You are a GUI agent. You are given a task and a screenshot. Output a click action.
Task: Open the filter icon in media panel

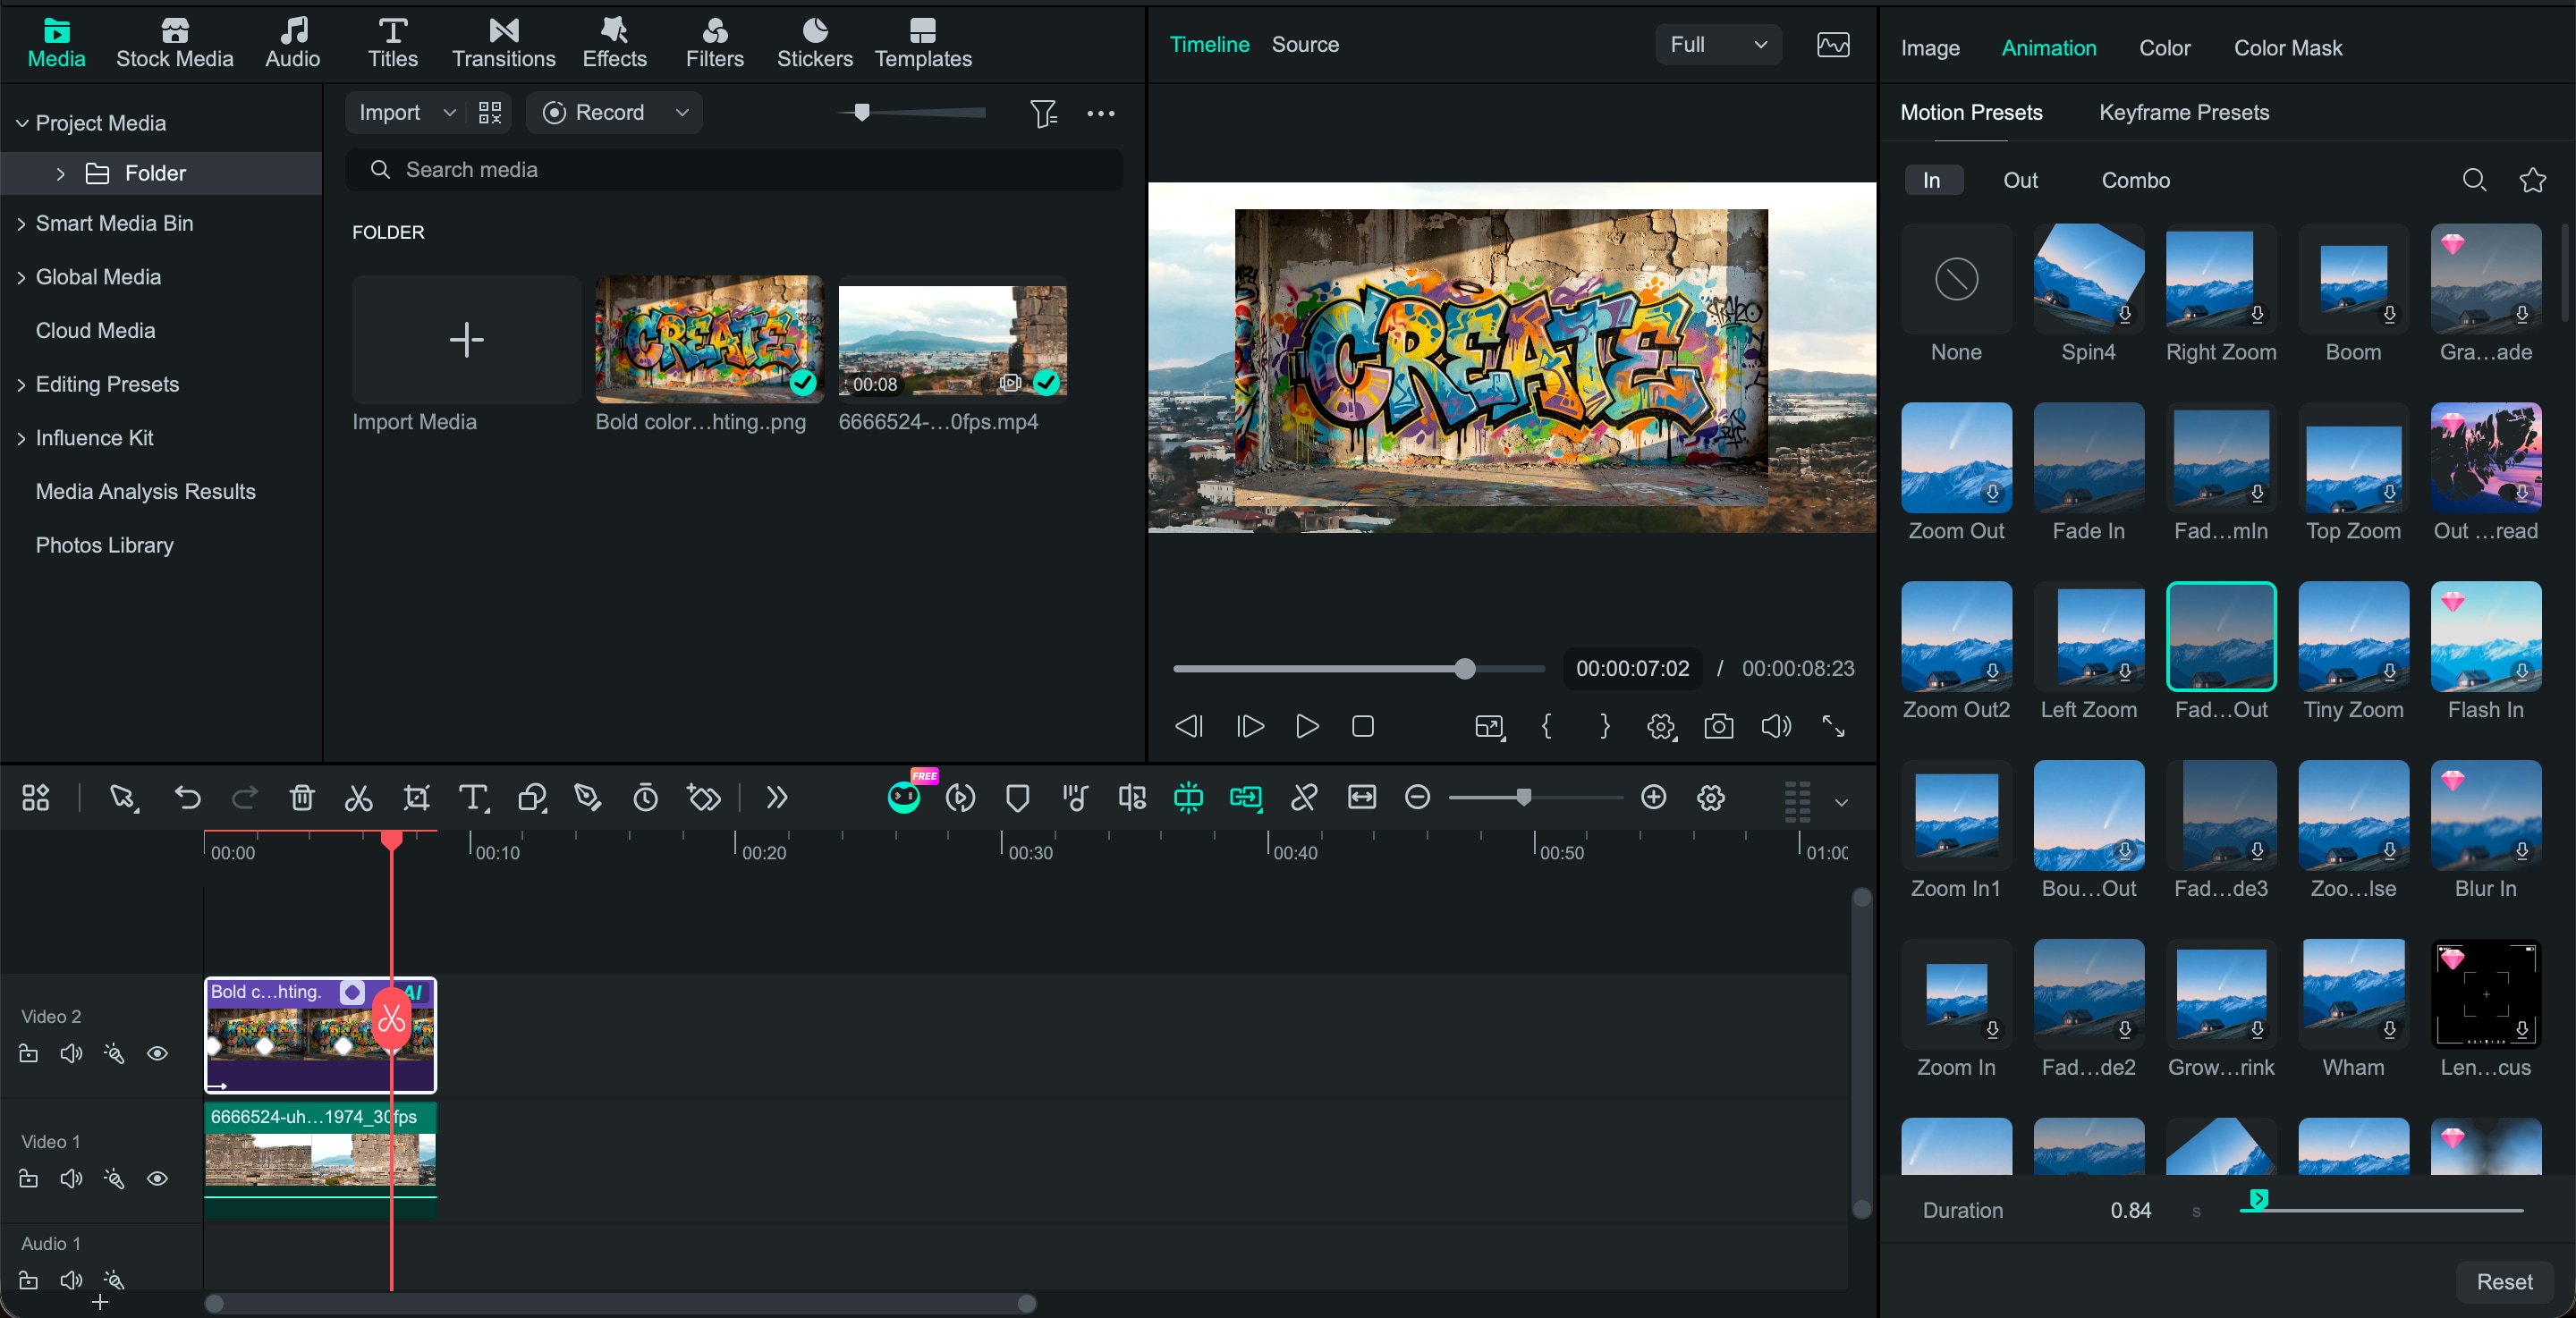pyautogui.click(x=1043, y=113)
